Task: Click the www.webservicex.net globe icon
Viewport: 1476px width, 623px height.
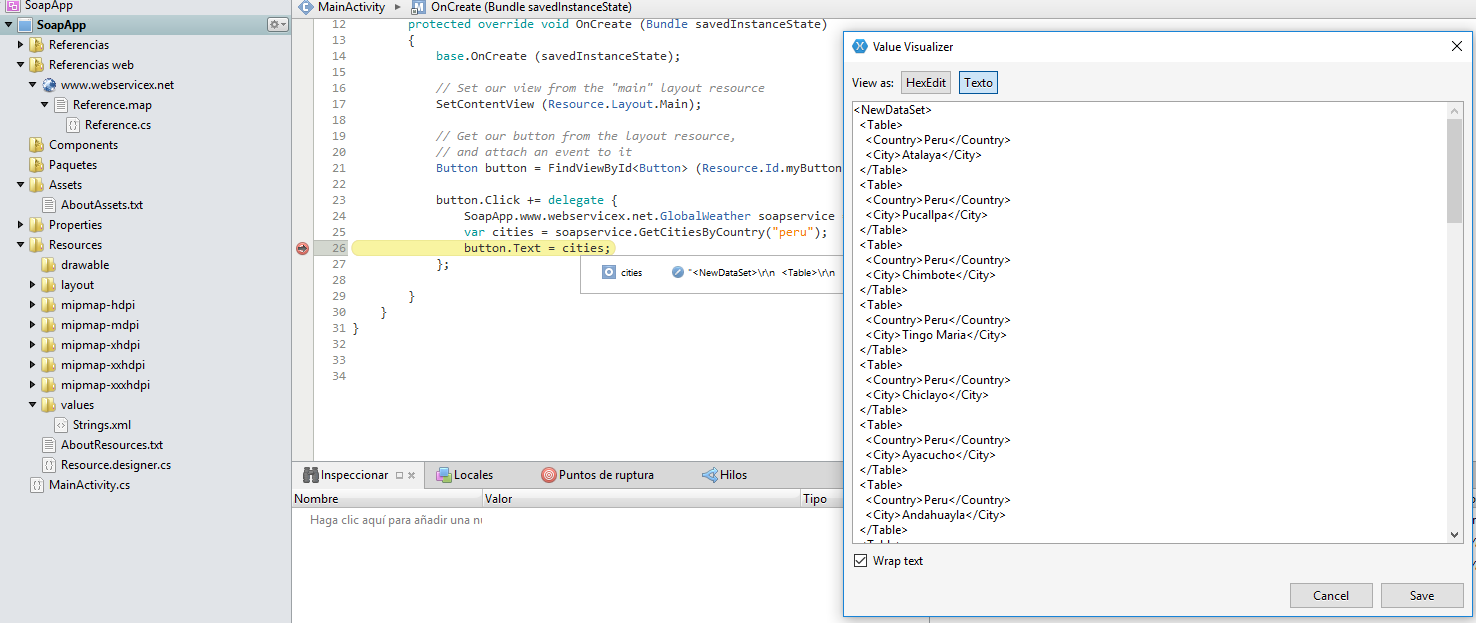Action: pos(49,85)
